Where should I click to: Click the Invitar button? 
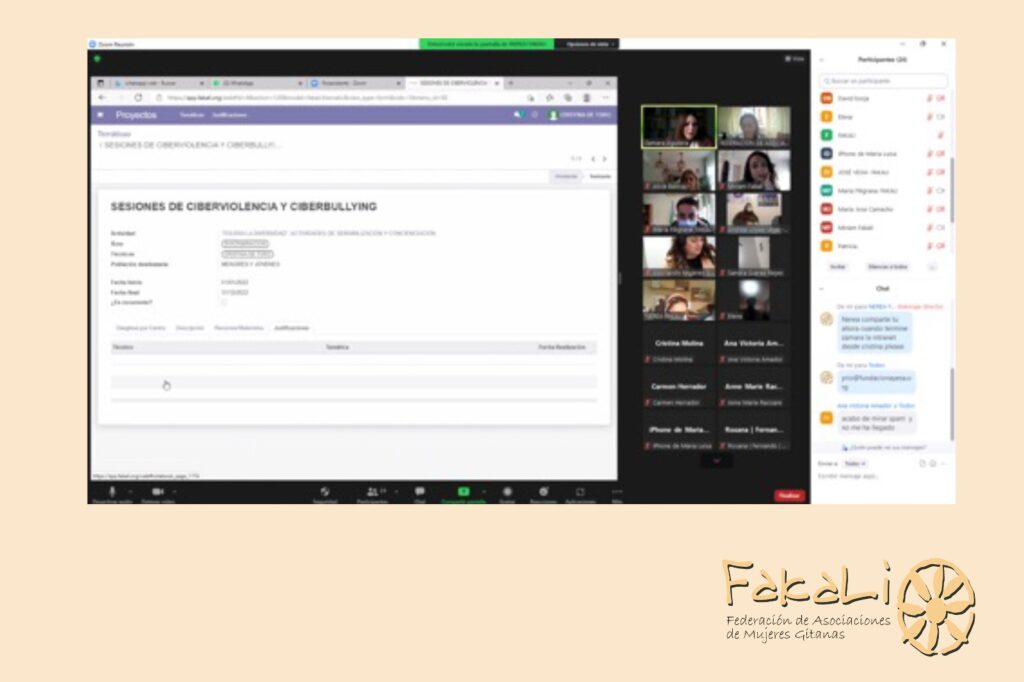[x=837, y=267]
